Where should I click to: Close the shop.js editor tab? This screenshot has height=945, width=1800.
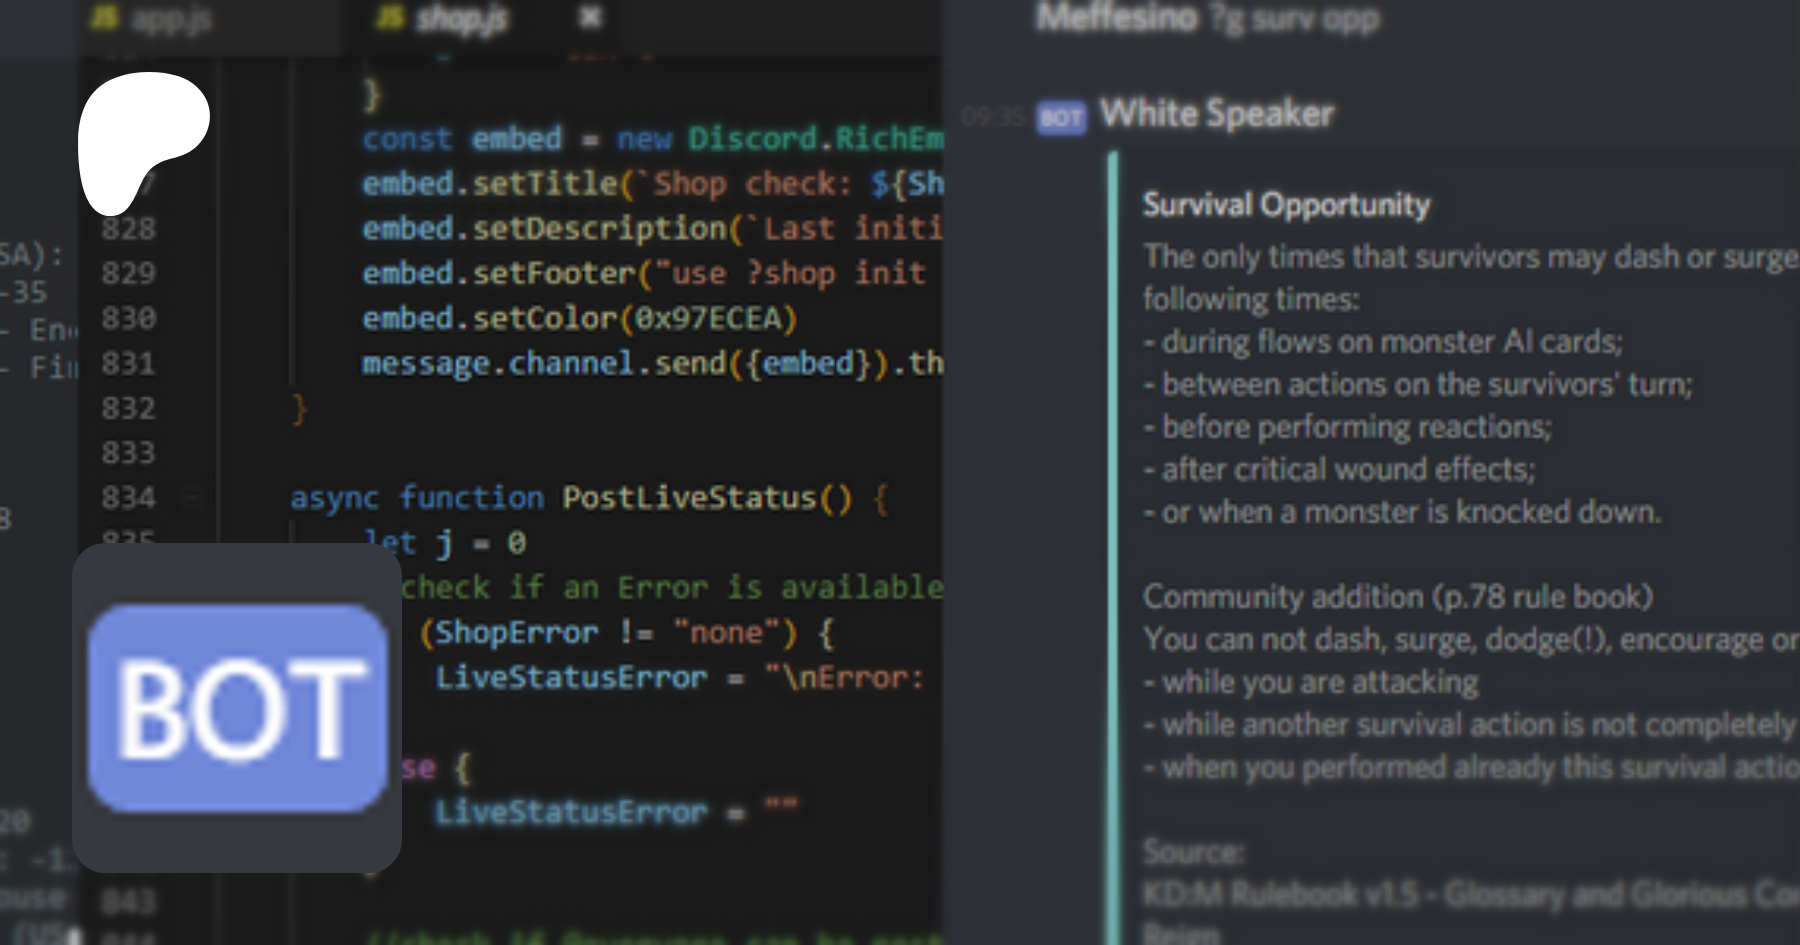[x=590, y=17]
